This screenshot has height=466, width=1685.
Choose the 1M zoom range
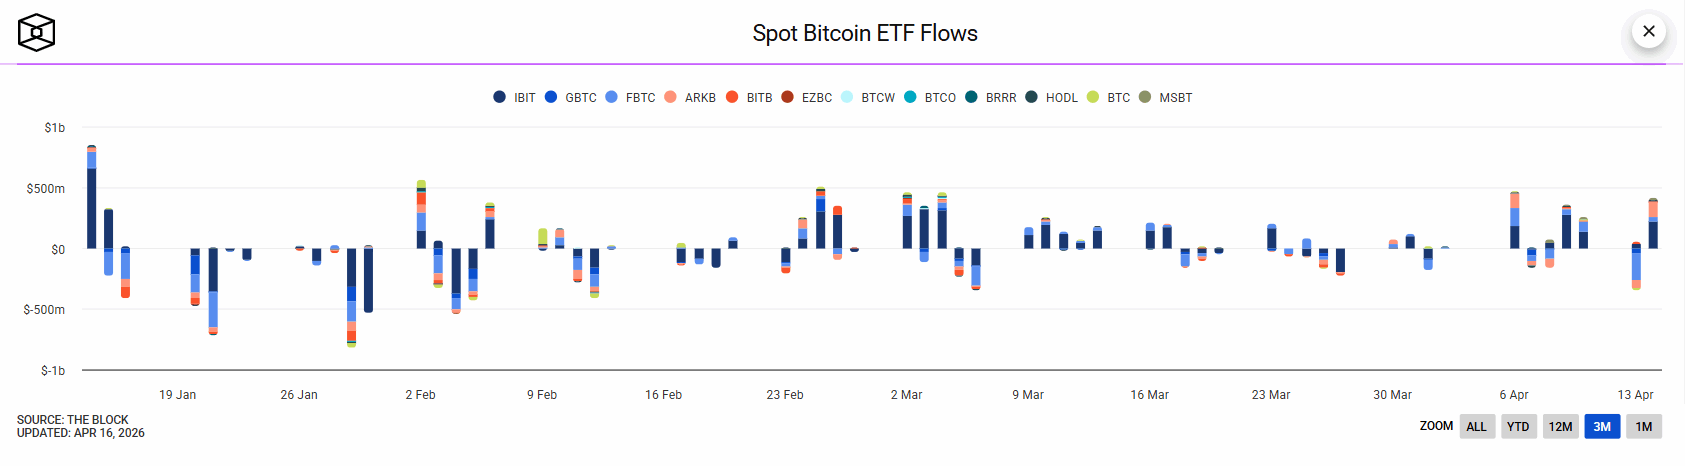click(1644, 426)
